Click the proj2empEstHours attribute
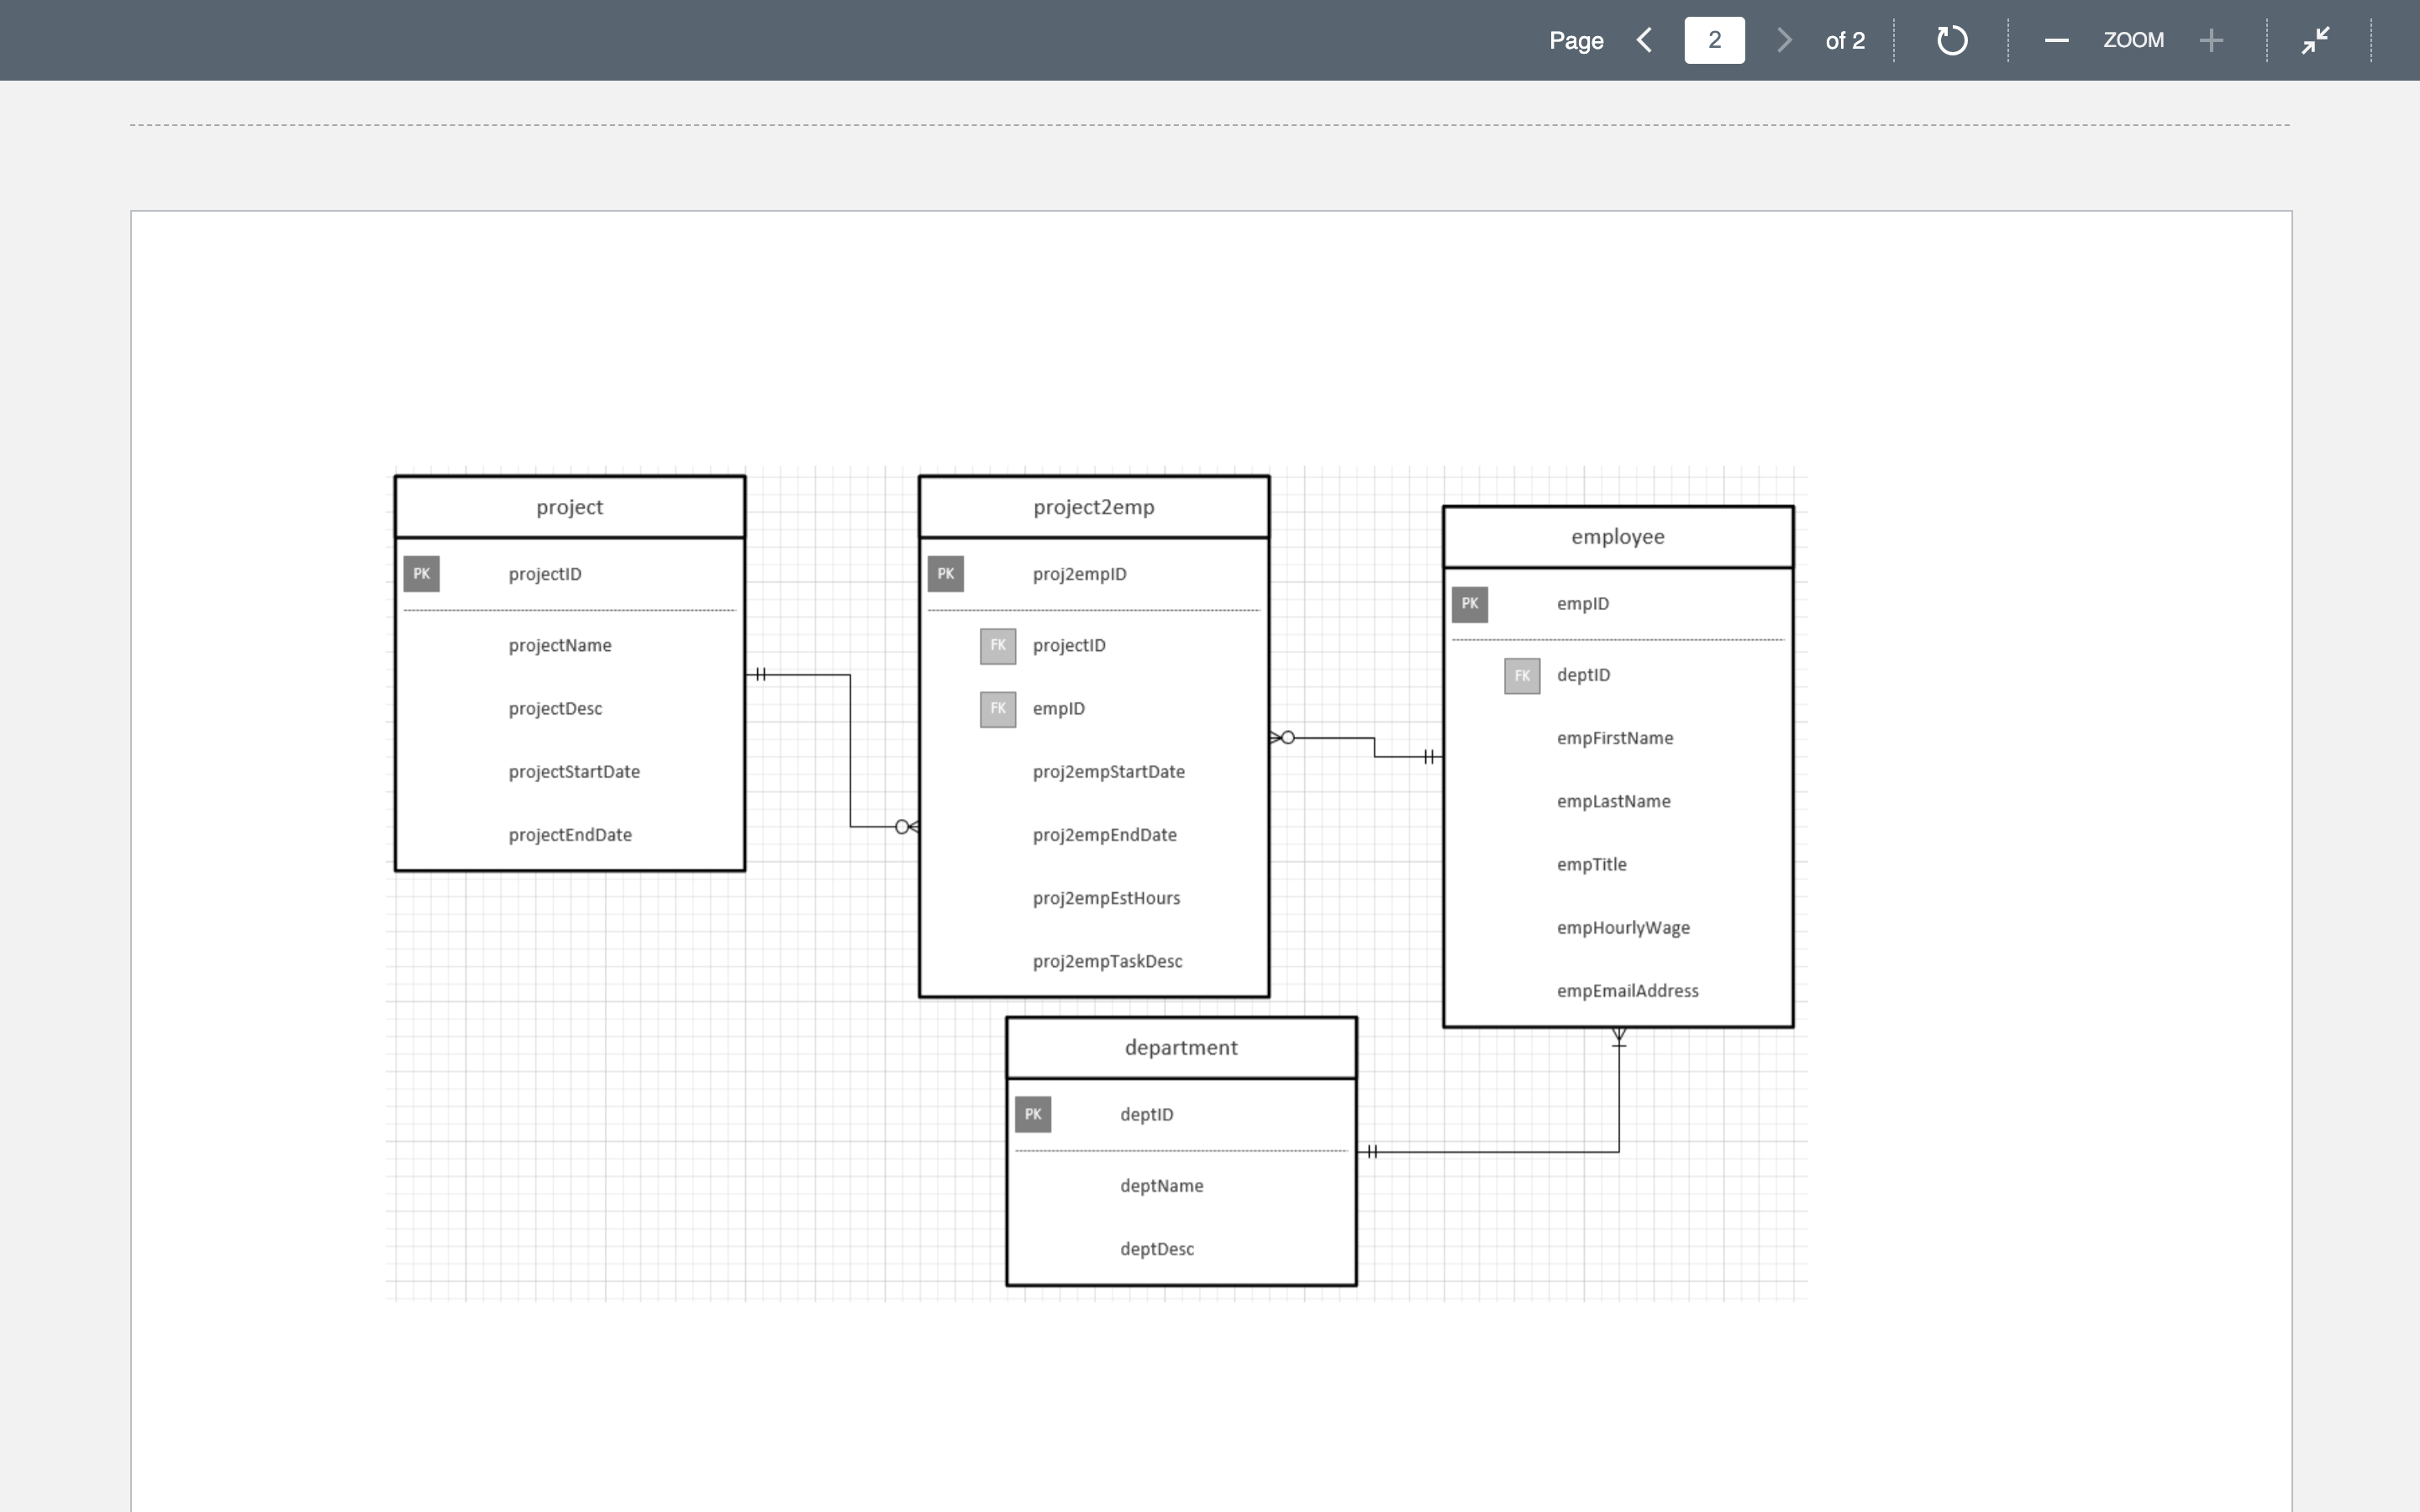 coord(1105,897)
